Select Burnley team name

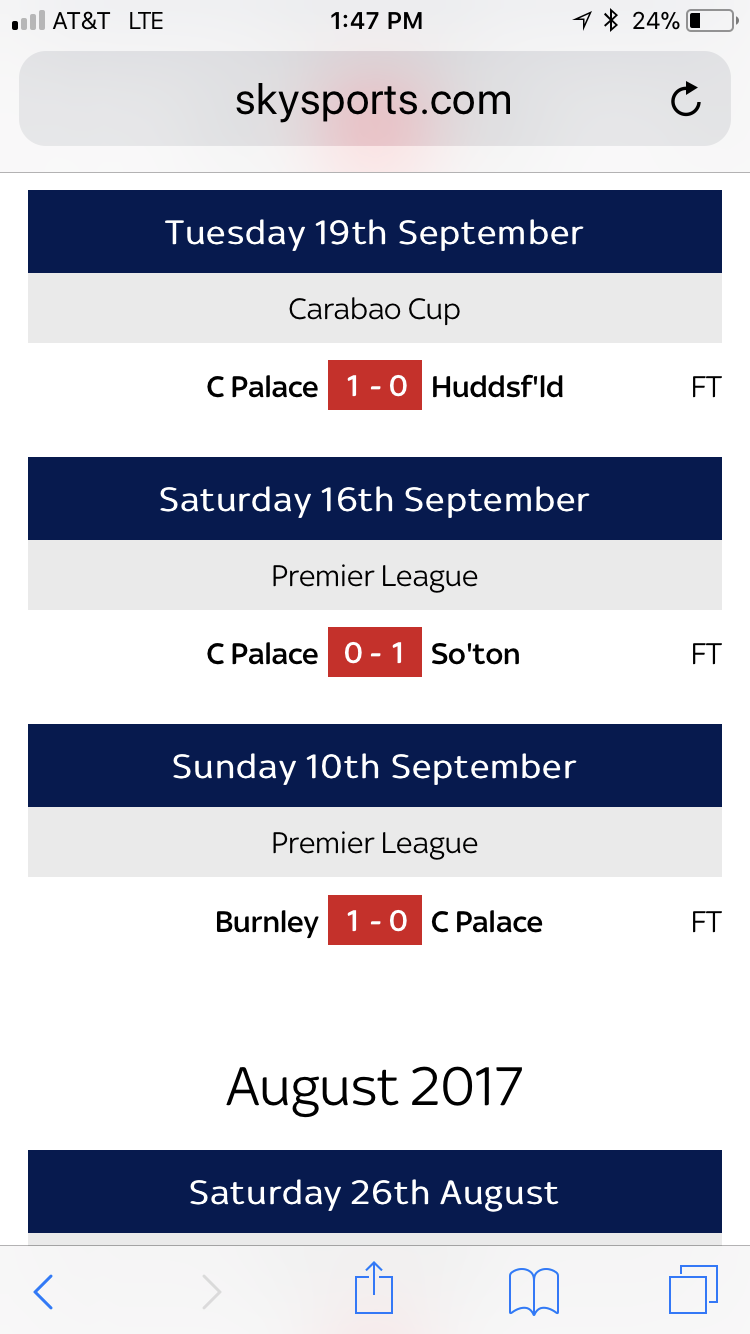click(267, 922)
